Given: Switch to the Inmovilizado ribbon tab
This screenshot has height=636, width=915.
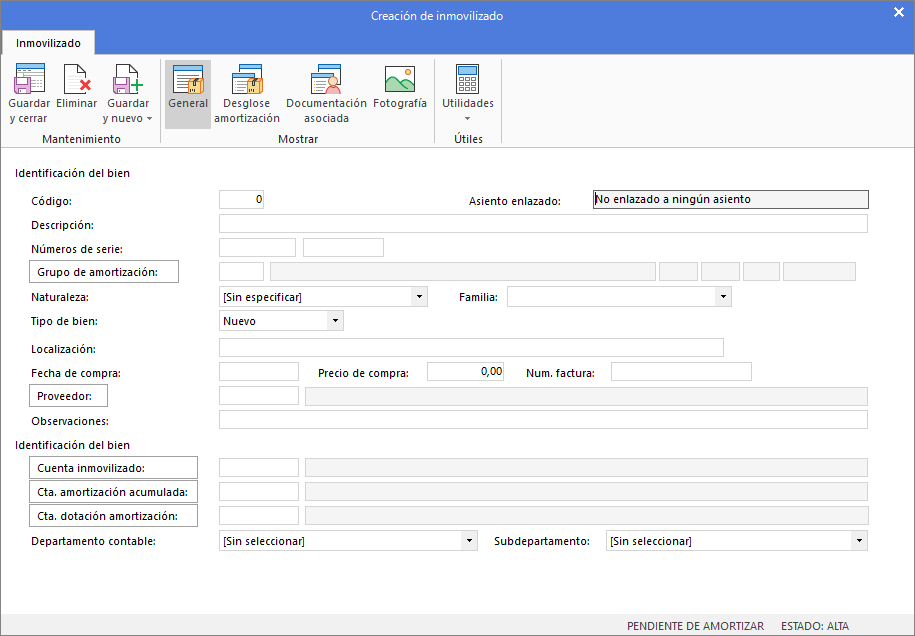Looking at the screenshot, I should click(48, 43).
